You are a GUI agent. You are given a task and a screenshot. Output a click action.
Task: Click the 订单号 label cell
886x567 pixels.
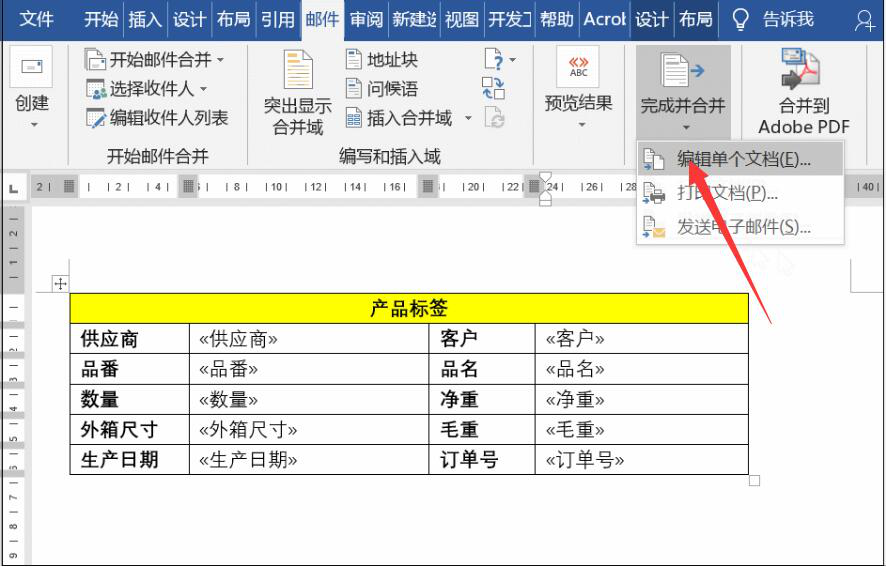(482, 460)
